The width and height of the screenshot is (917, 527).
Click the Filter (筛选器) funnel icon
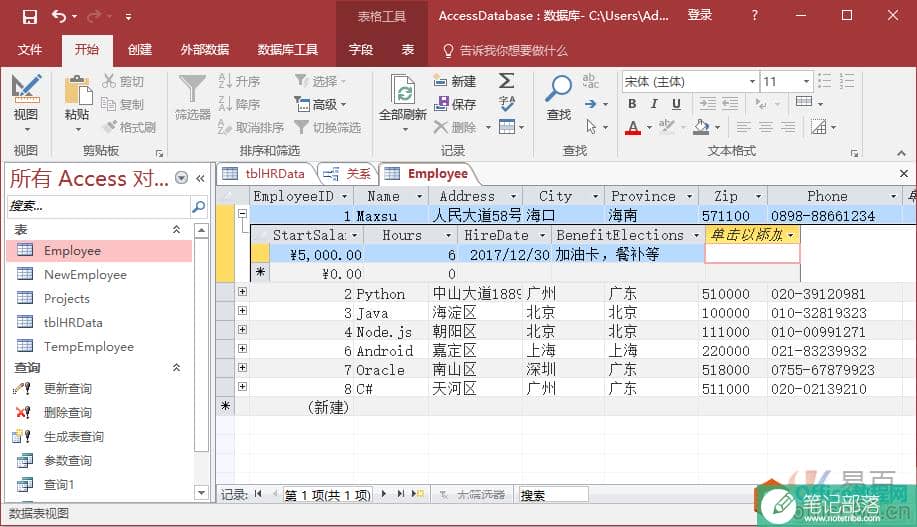[192, 89]
